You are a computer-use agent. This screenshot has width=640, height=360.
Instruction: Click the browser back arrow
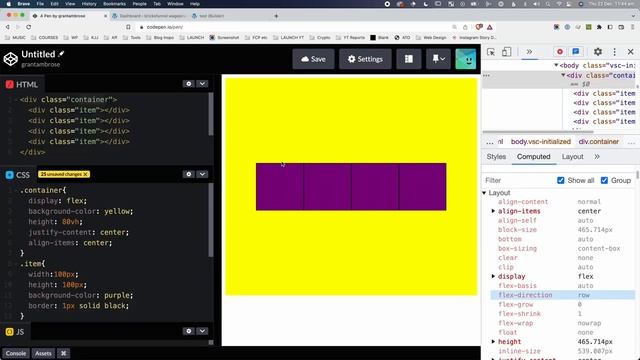tap(7, 27)
